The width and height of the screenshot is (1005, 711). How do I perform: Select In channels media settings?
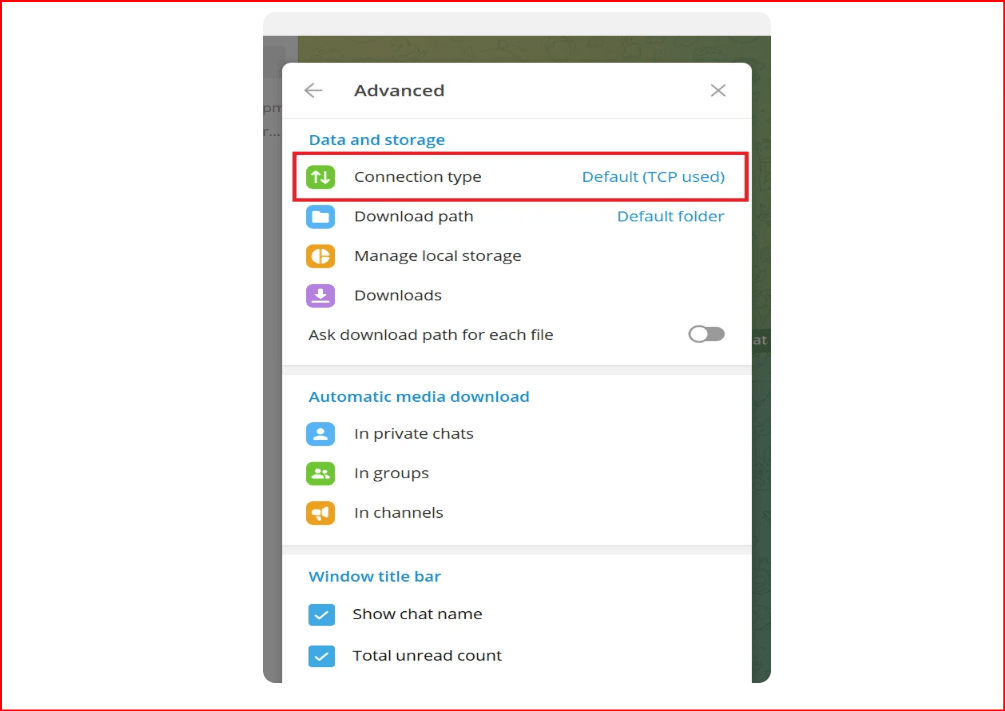[398, 513]
